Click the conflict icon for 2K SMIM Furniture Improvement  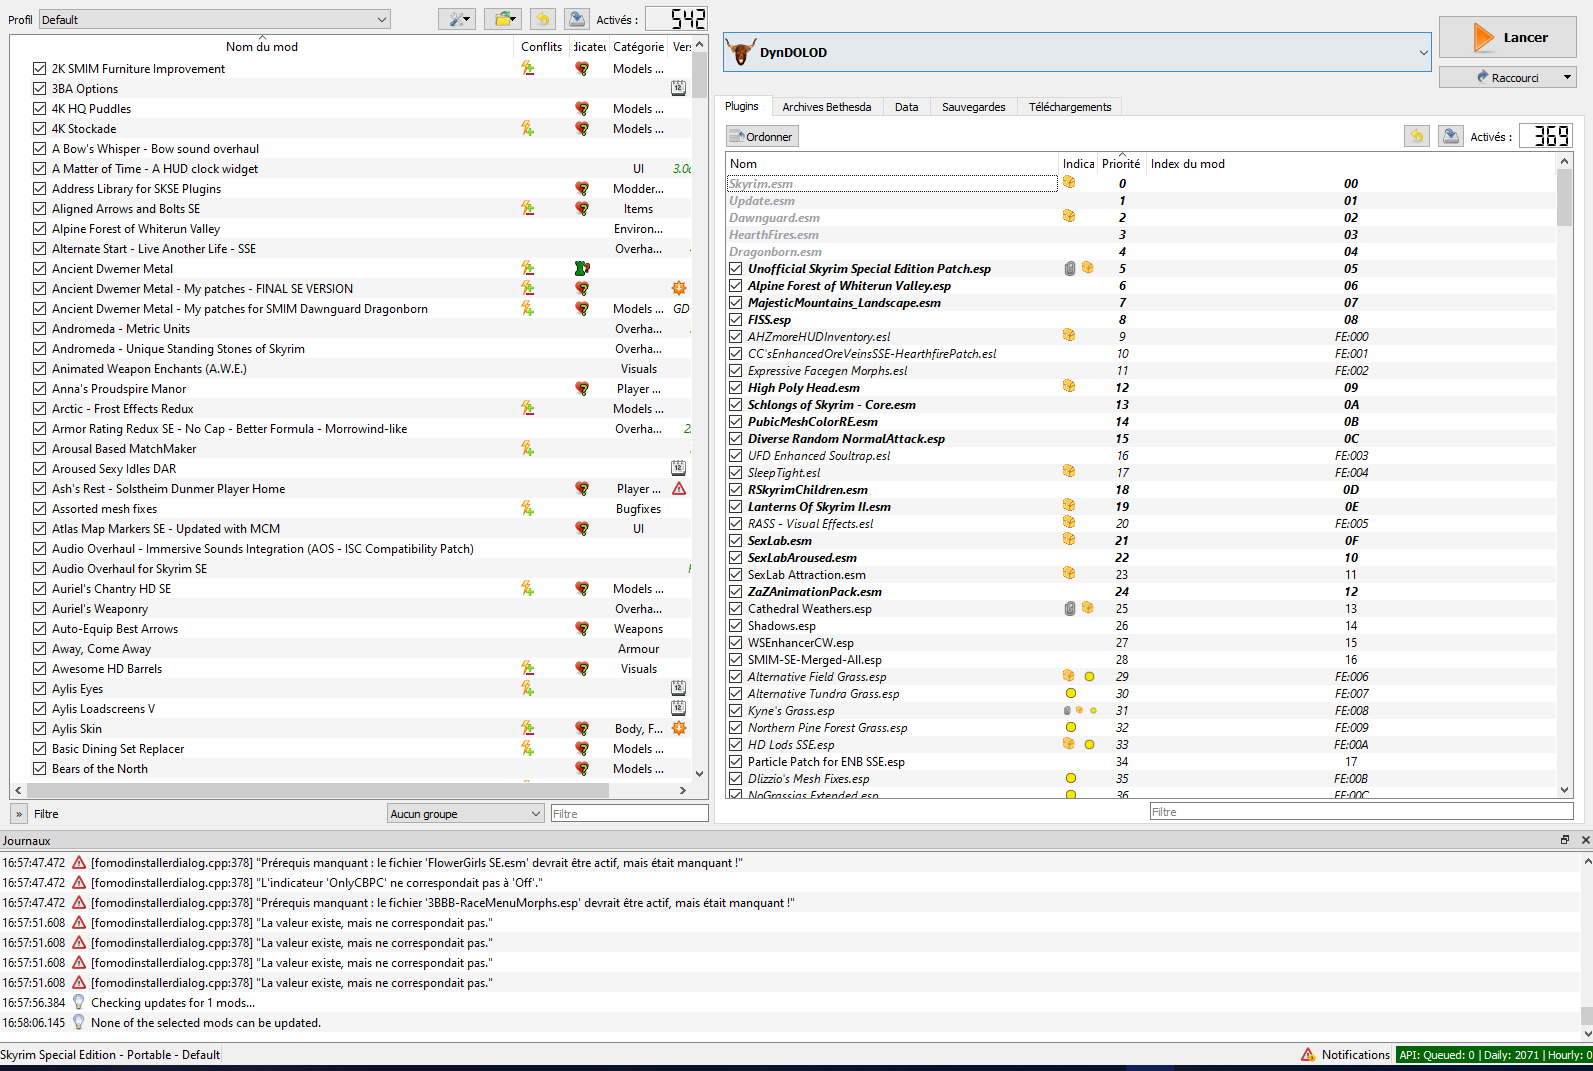click(x=527, y=69)
